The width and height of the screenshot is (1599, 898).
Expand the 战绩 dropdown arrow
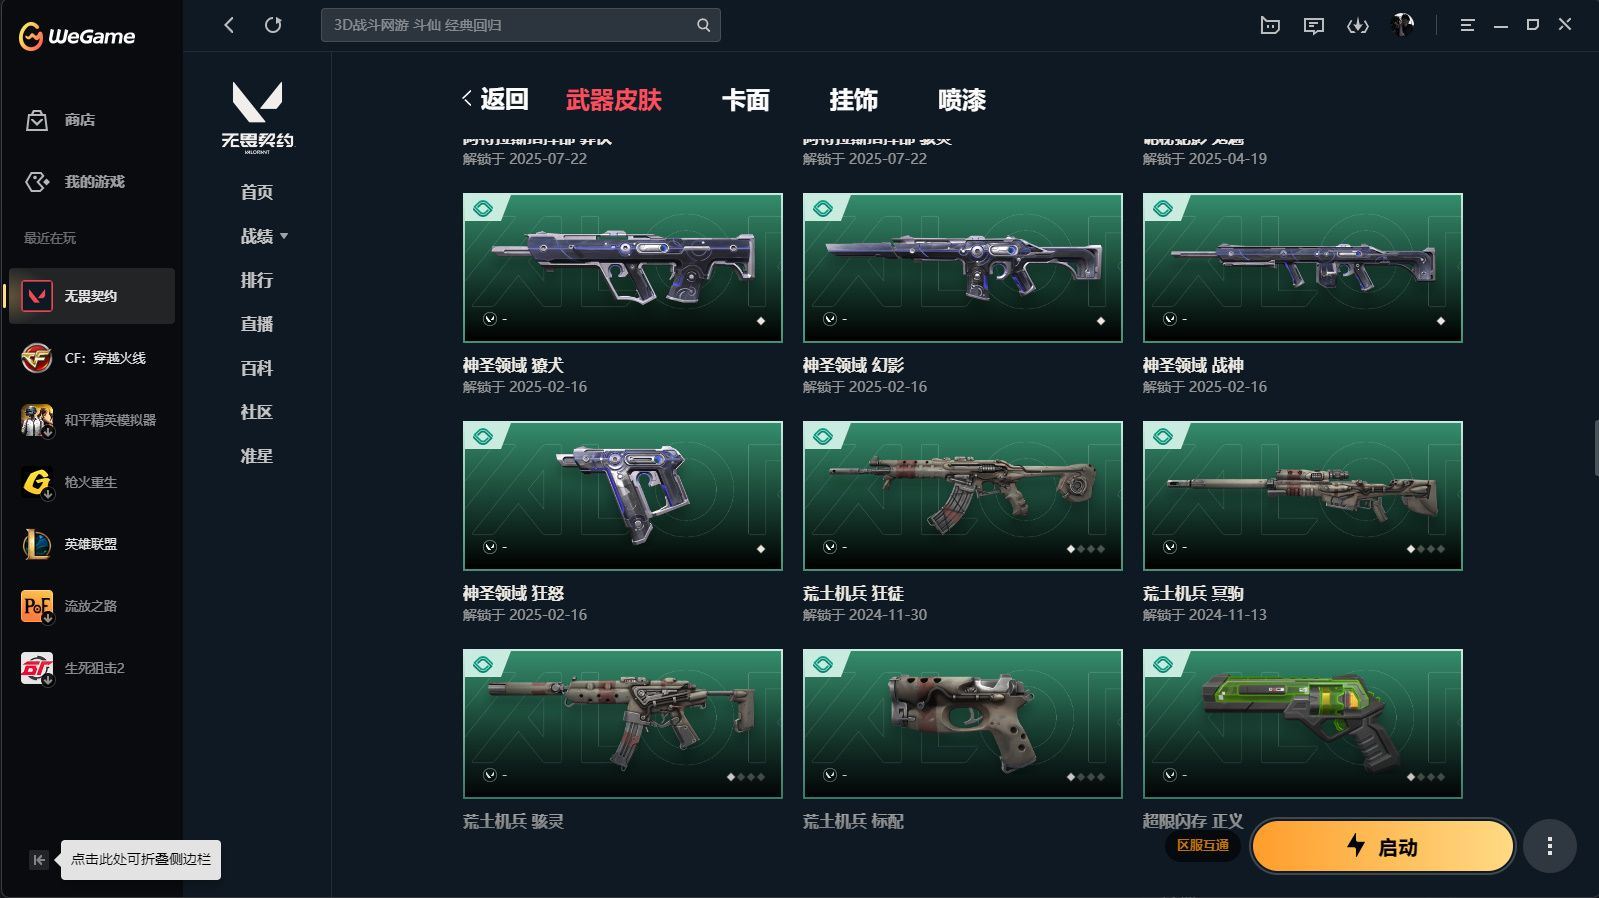tap(284, 236)
